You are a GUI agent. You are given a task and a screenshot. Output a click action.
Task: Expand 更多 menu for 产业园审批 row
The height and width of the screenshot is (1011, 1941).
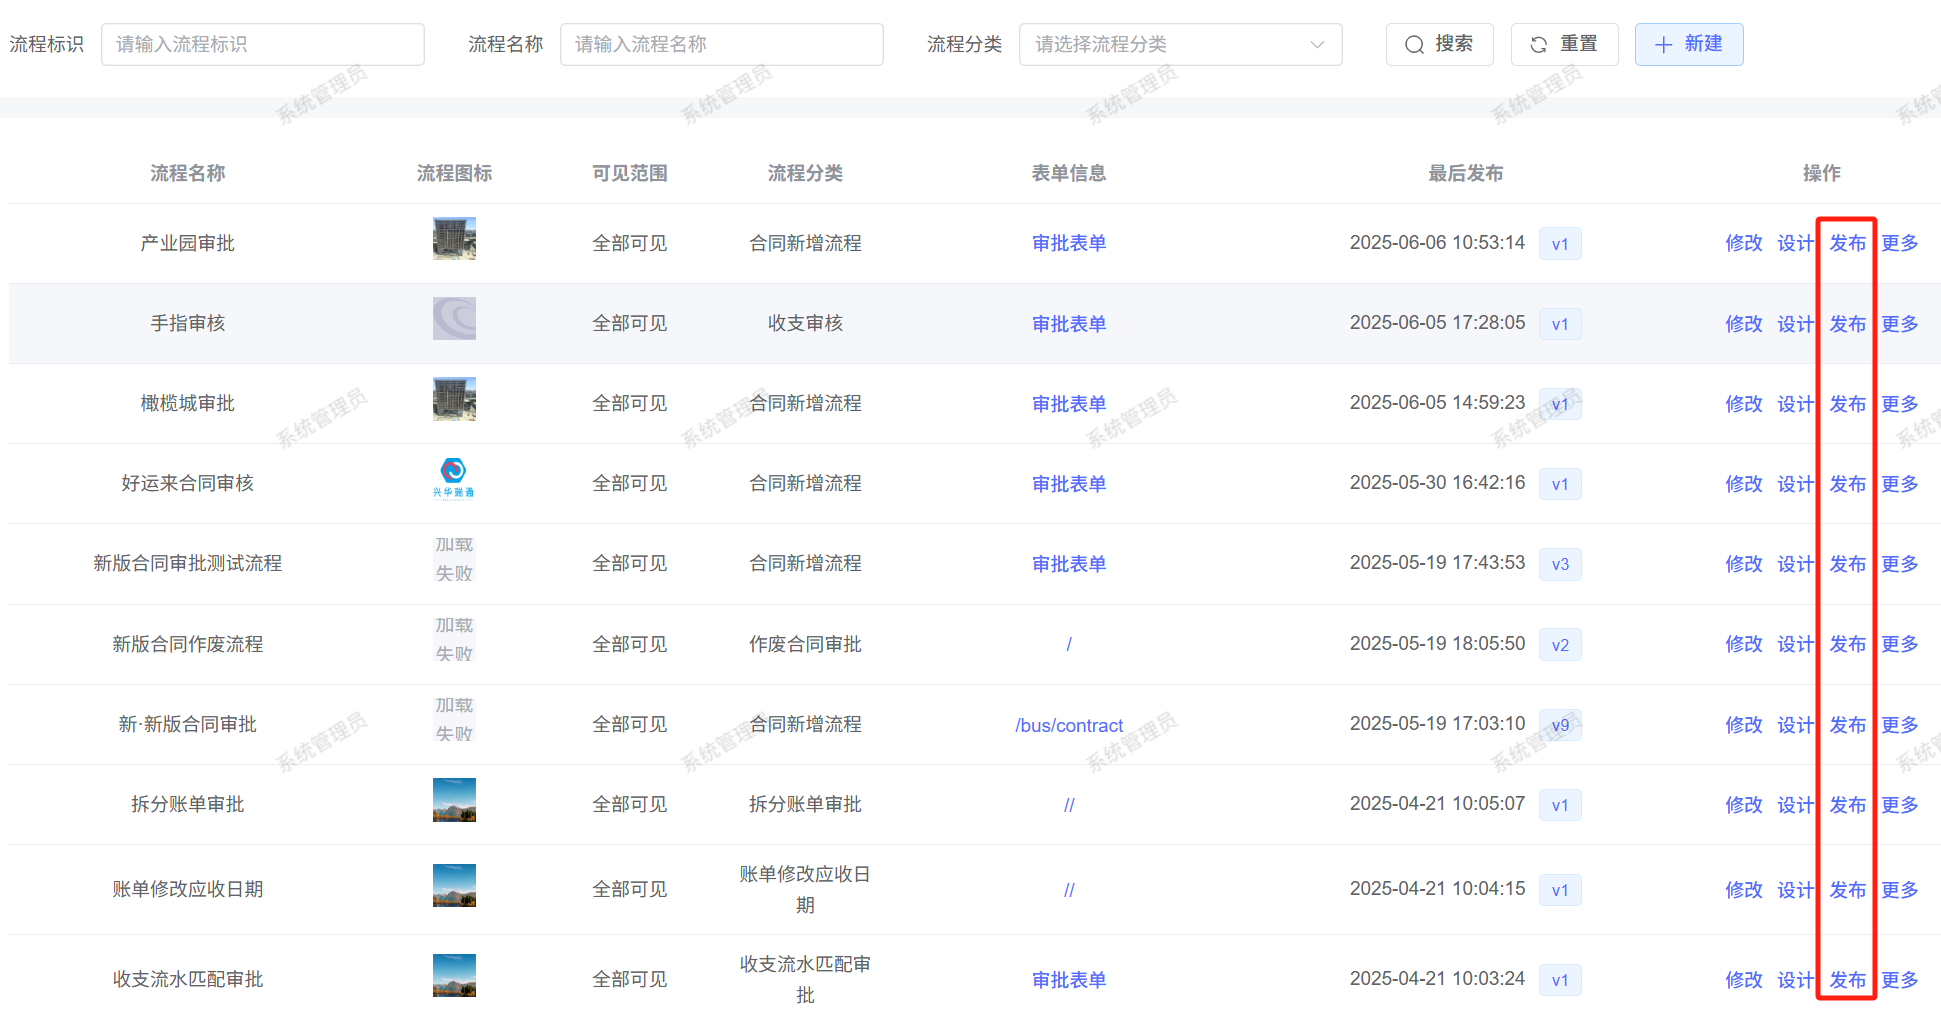point(1899,243)
